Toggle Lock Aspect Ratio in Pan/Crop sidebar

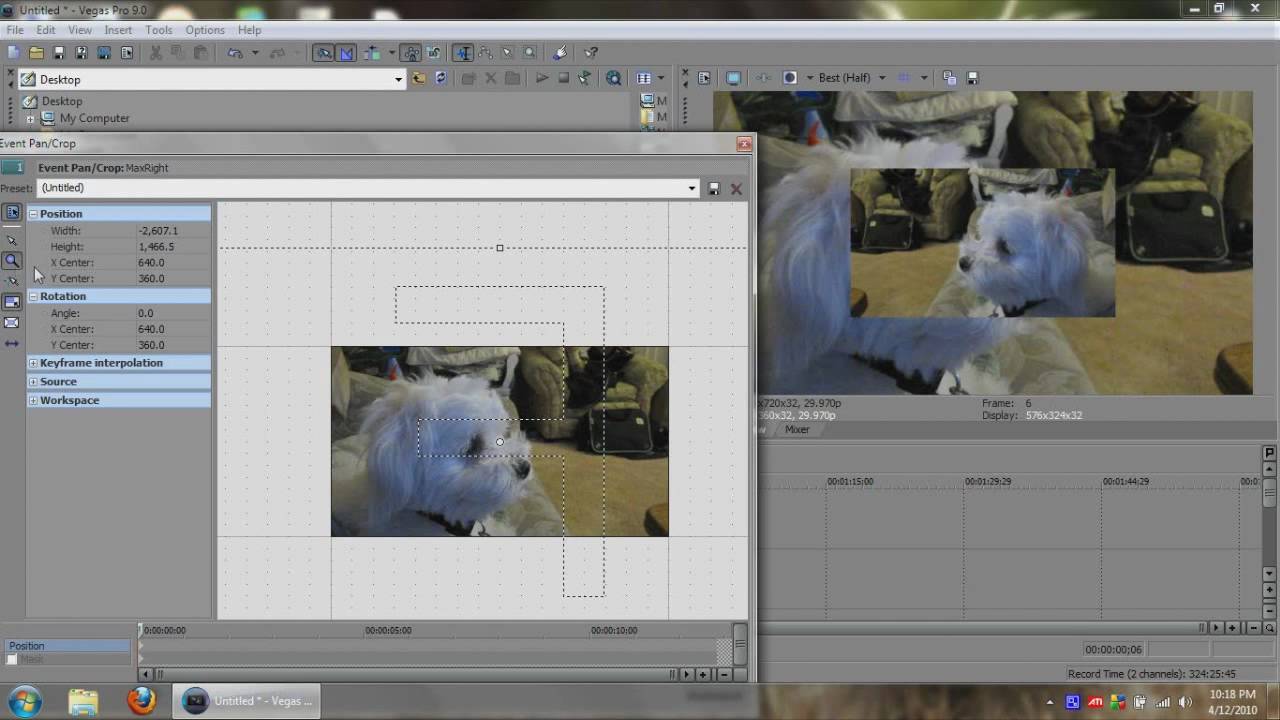12,302
